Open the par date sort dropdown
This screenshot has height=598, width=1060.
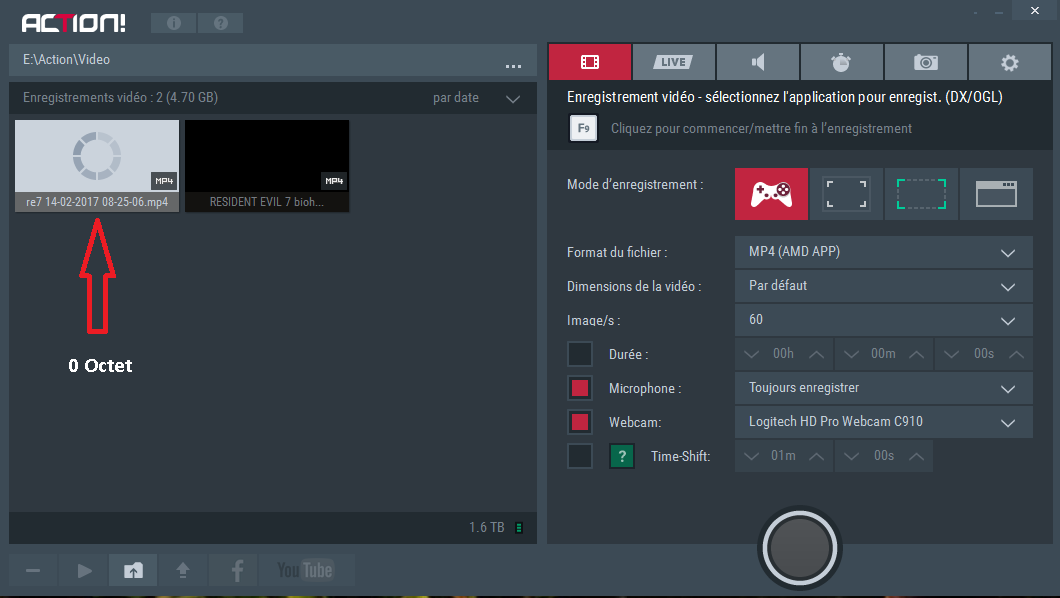[x=477, y=98]
